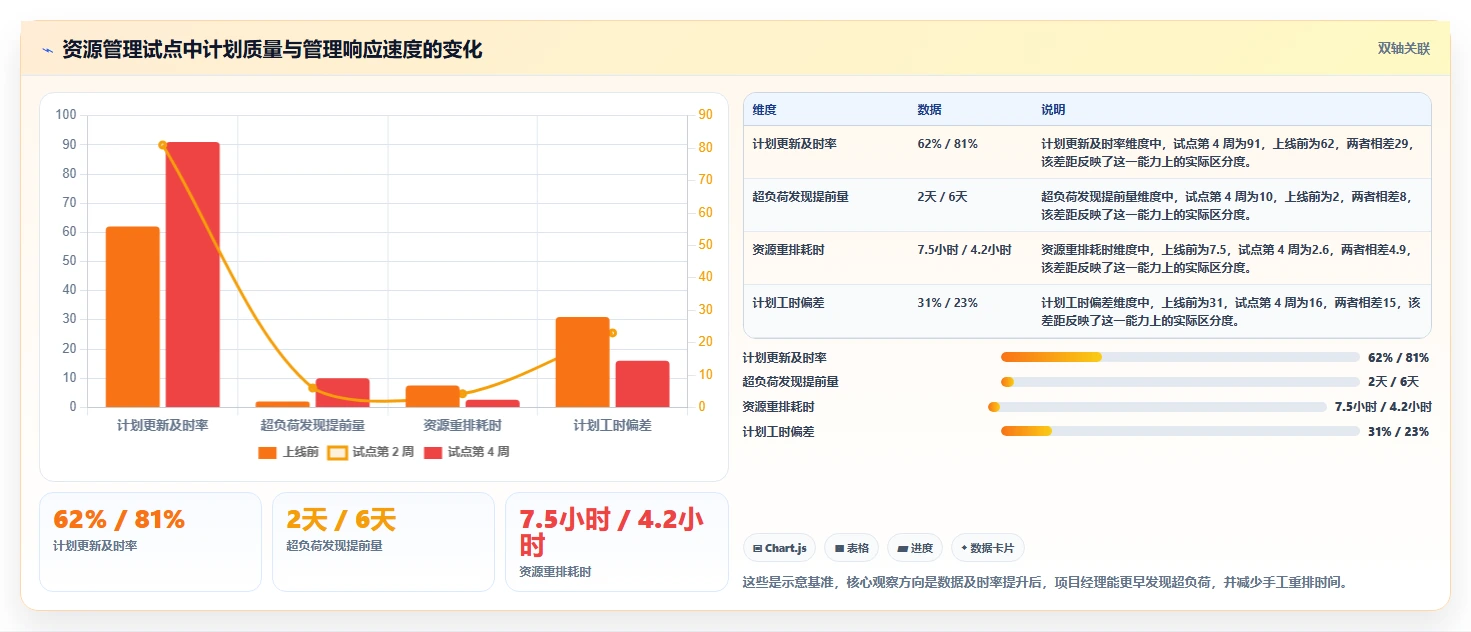
Task: Click the 超负荷发现提前量 progress bar
Action: pyautogui.click(x=1180, y=382)
